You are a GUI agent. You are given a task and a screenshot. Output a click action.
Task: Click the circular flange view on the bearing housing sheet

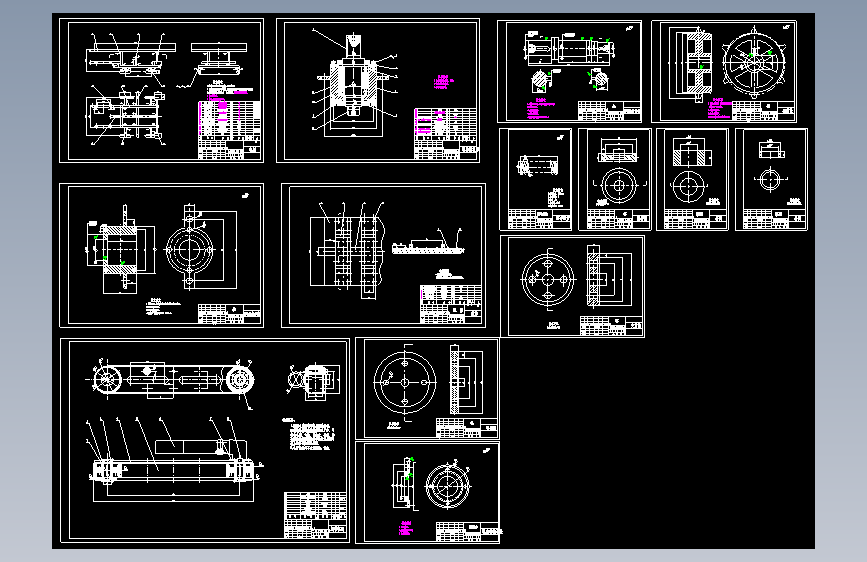pos(189,250)
